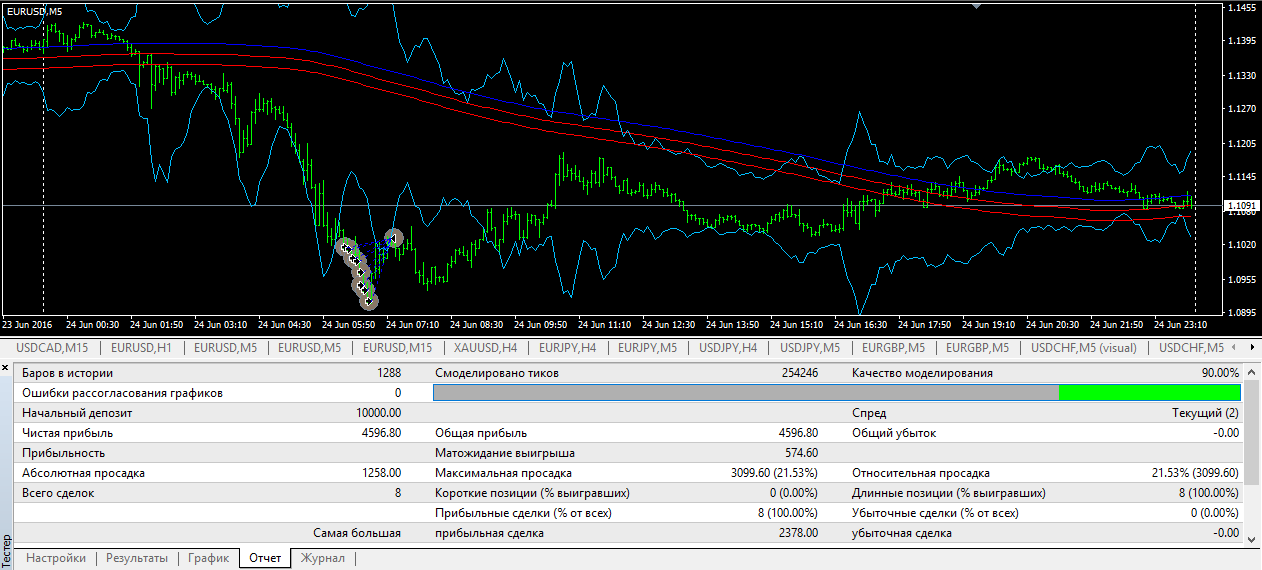Click the Максимальная просадка label
This screenshot has height=570, width=1262.
pyautogui.click(x=503, y=473)
